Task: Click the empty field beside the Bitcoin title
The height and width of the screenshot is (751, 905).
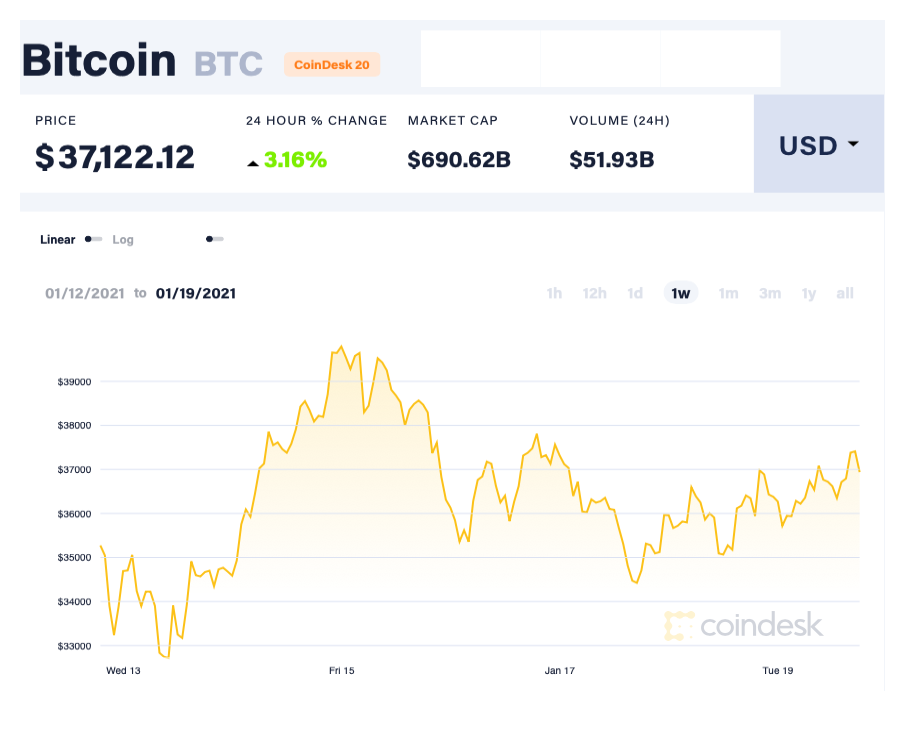Action: [x=600, y=58]
